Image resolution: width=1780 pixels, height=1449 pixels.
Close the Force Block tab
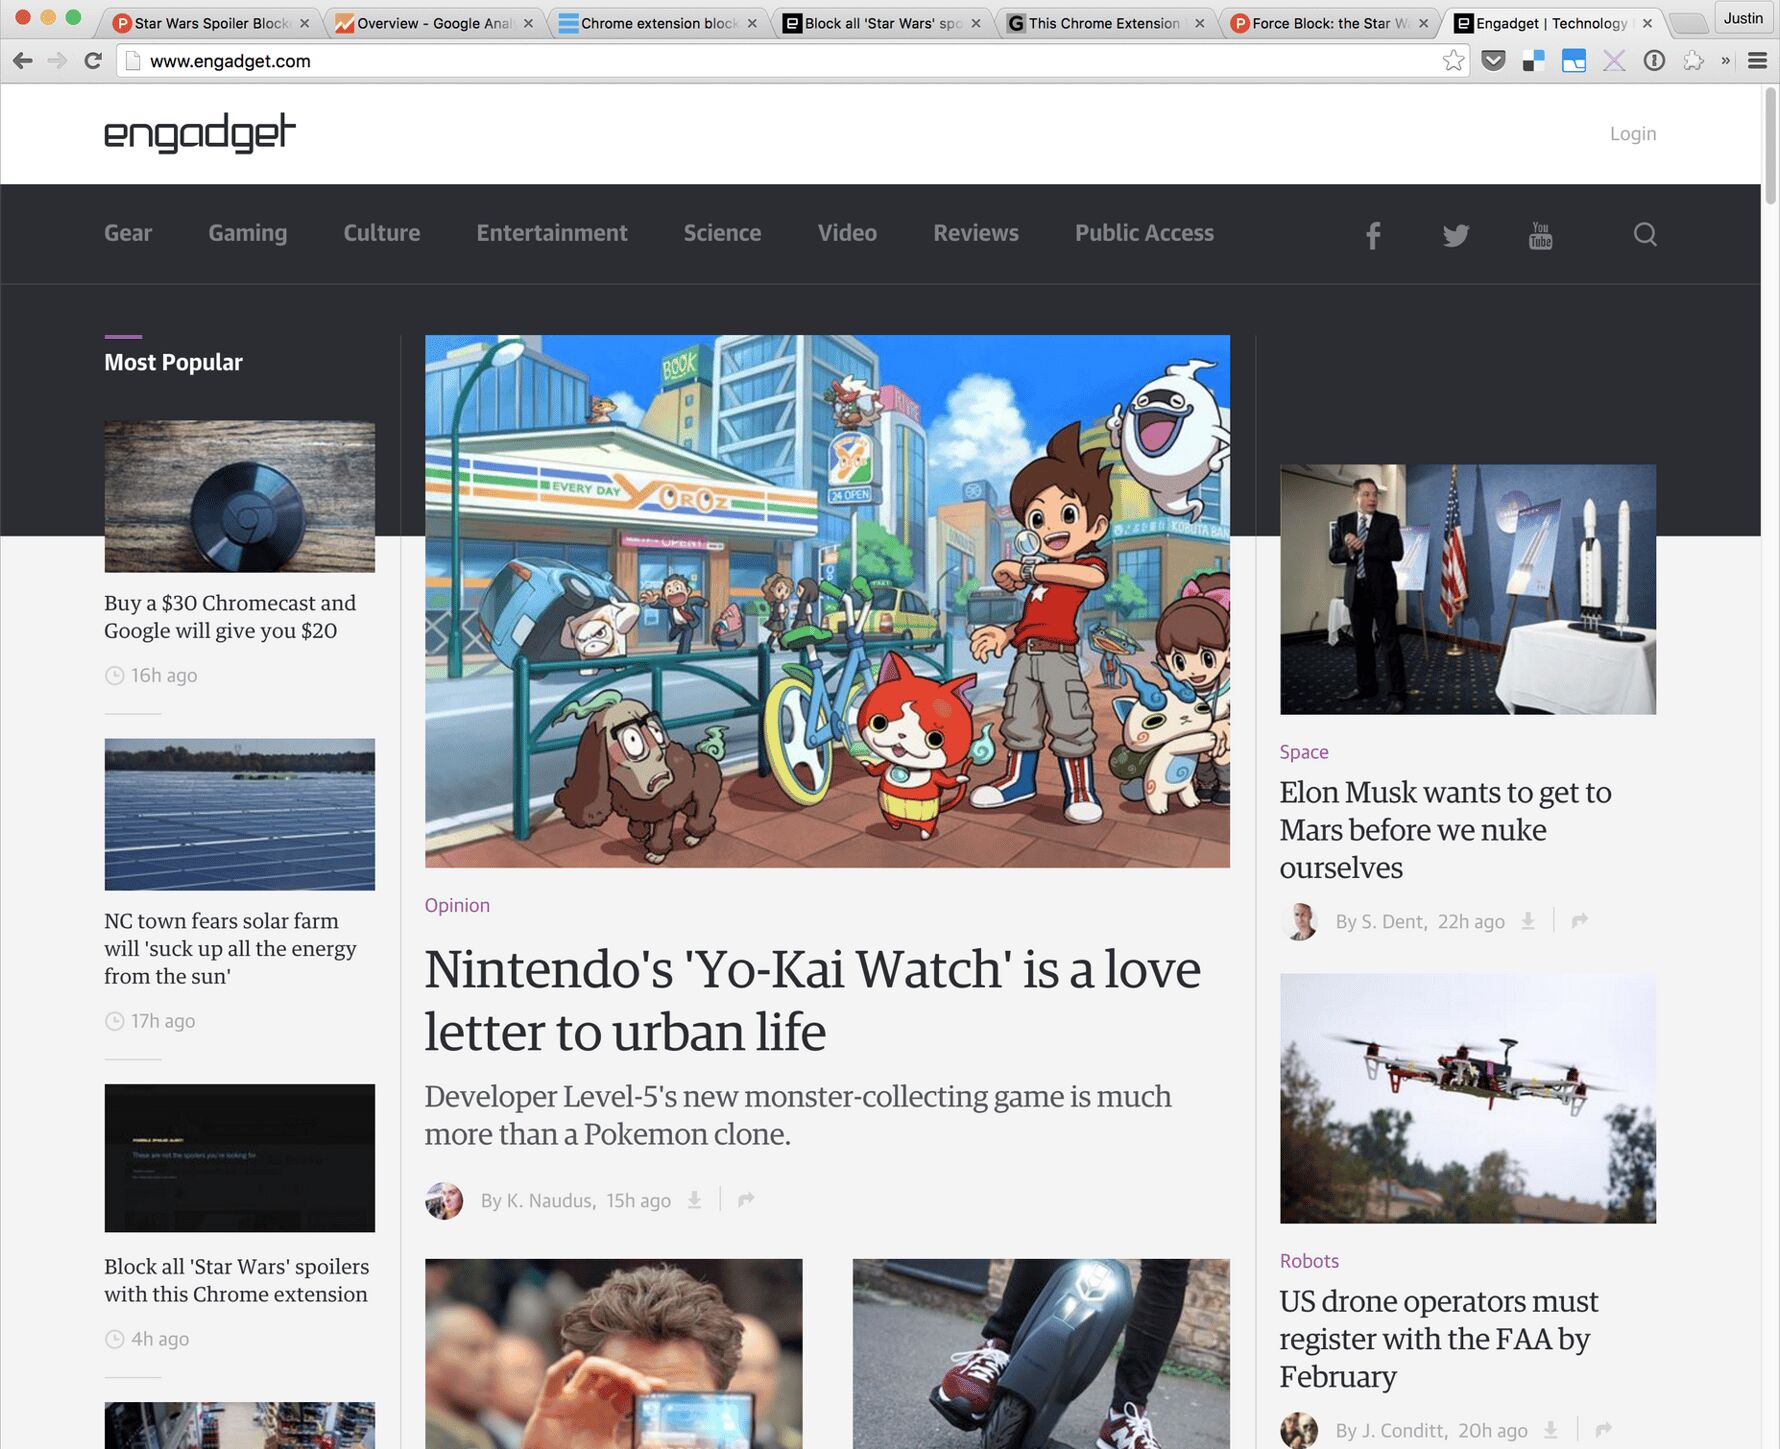pyautogui.click(x=1423, y=23)
